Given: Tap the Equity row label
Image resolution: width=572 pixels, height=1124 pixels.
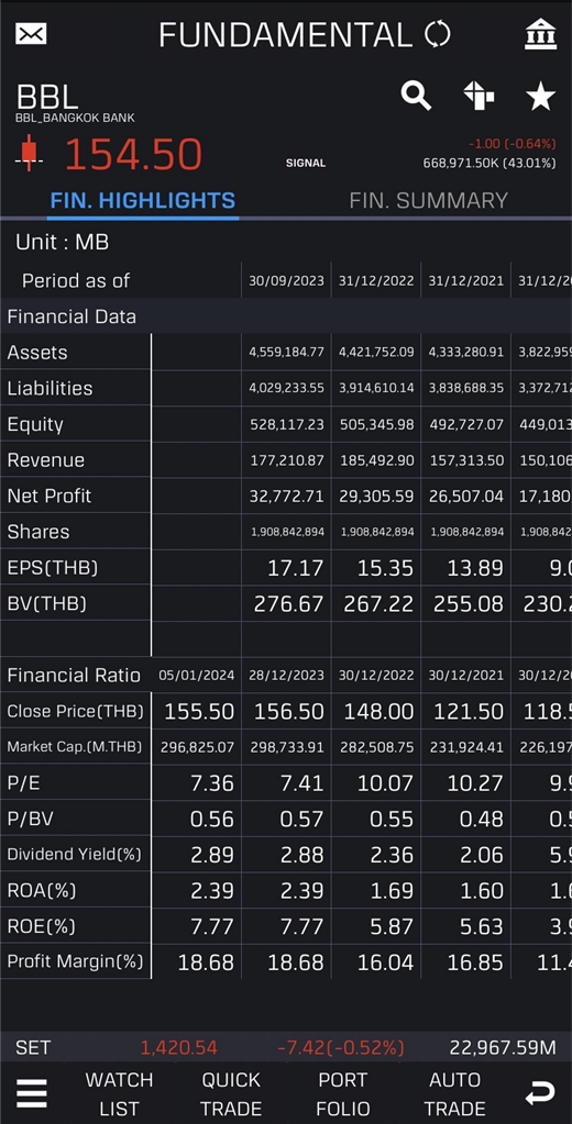Looking at the screenshot, I should [35, 424].
